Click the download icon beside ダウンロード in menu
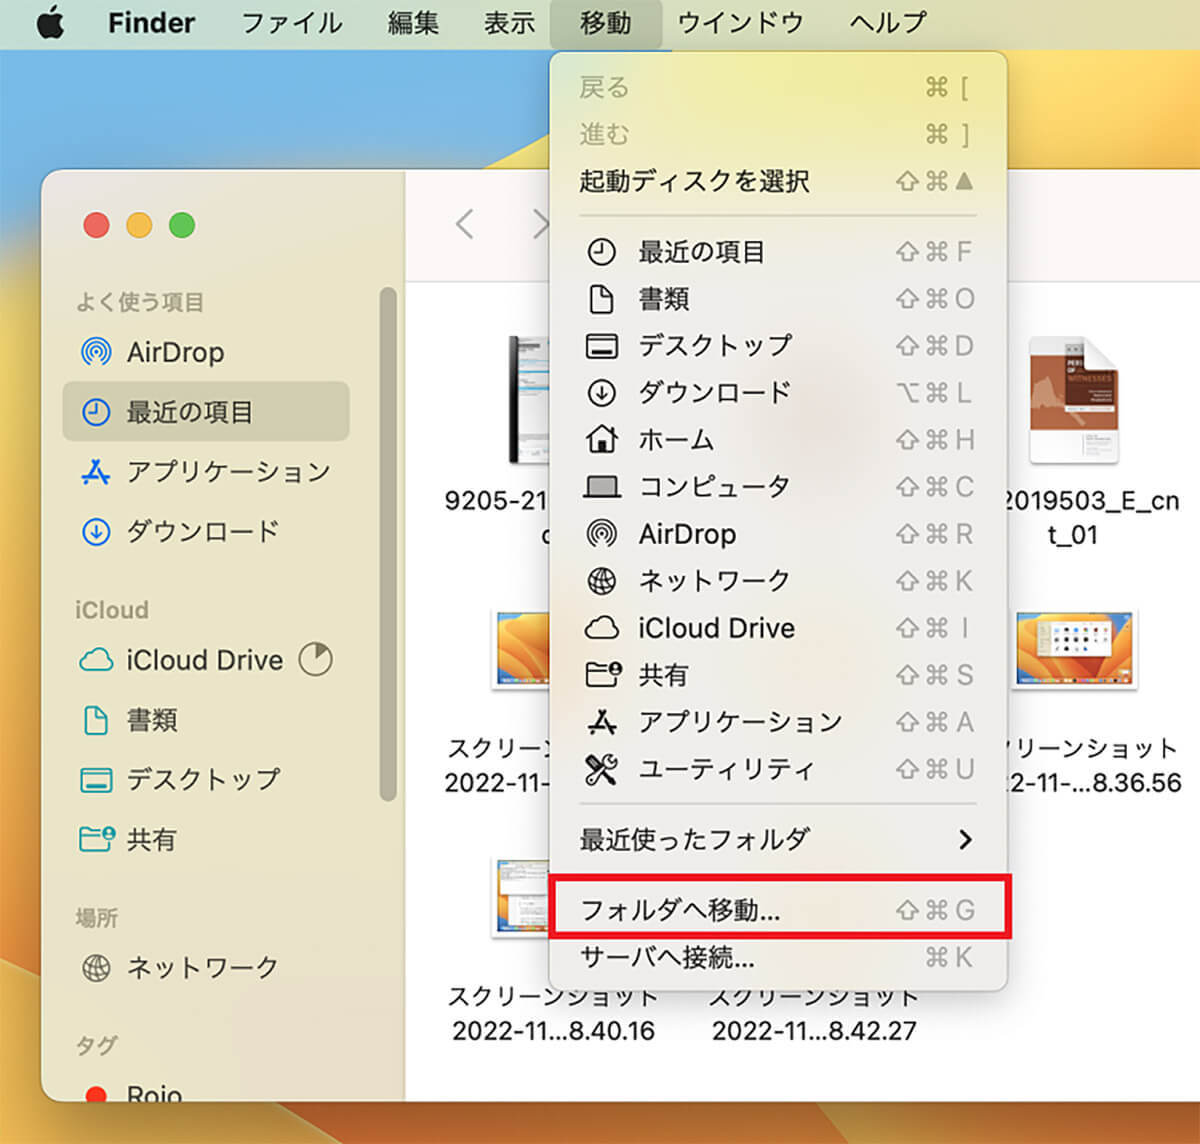 (x=601, y=393)
